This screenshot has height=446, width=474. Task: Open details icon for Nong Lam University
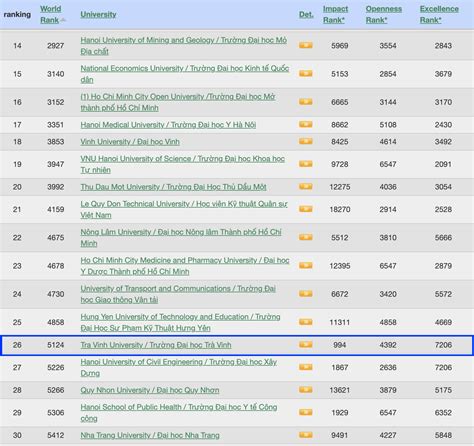coord(306,237)
